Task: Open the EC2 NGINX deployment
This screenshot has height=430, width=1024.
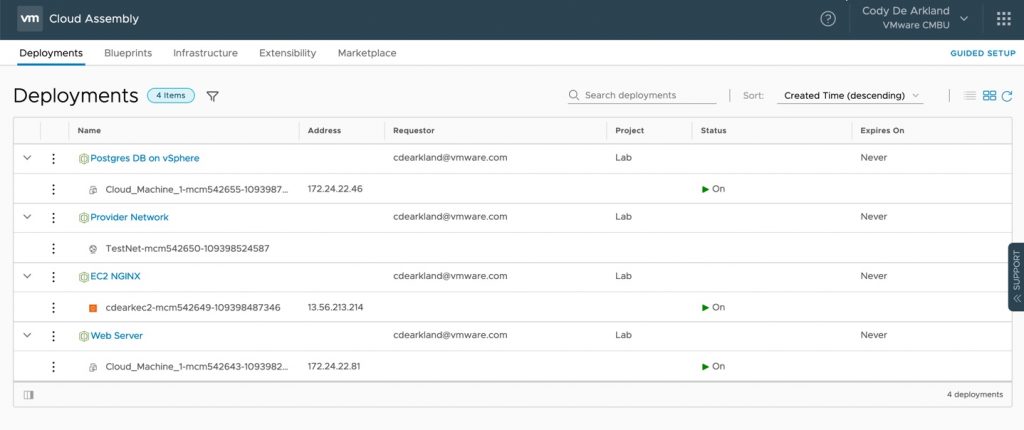Action: [x=116, y=276]
